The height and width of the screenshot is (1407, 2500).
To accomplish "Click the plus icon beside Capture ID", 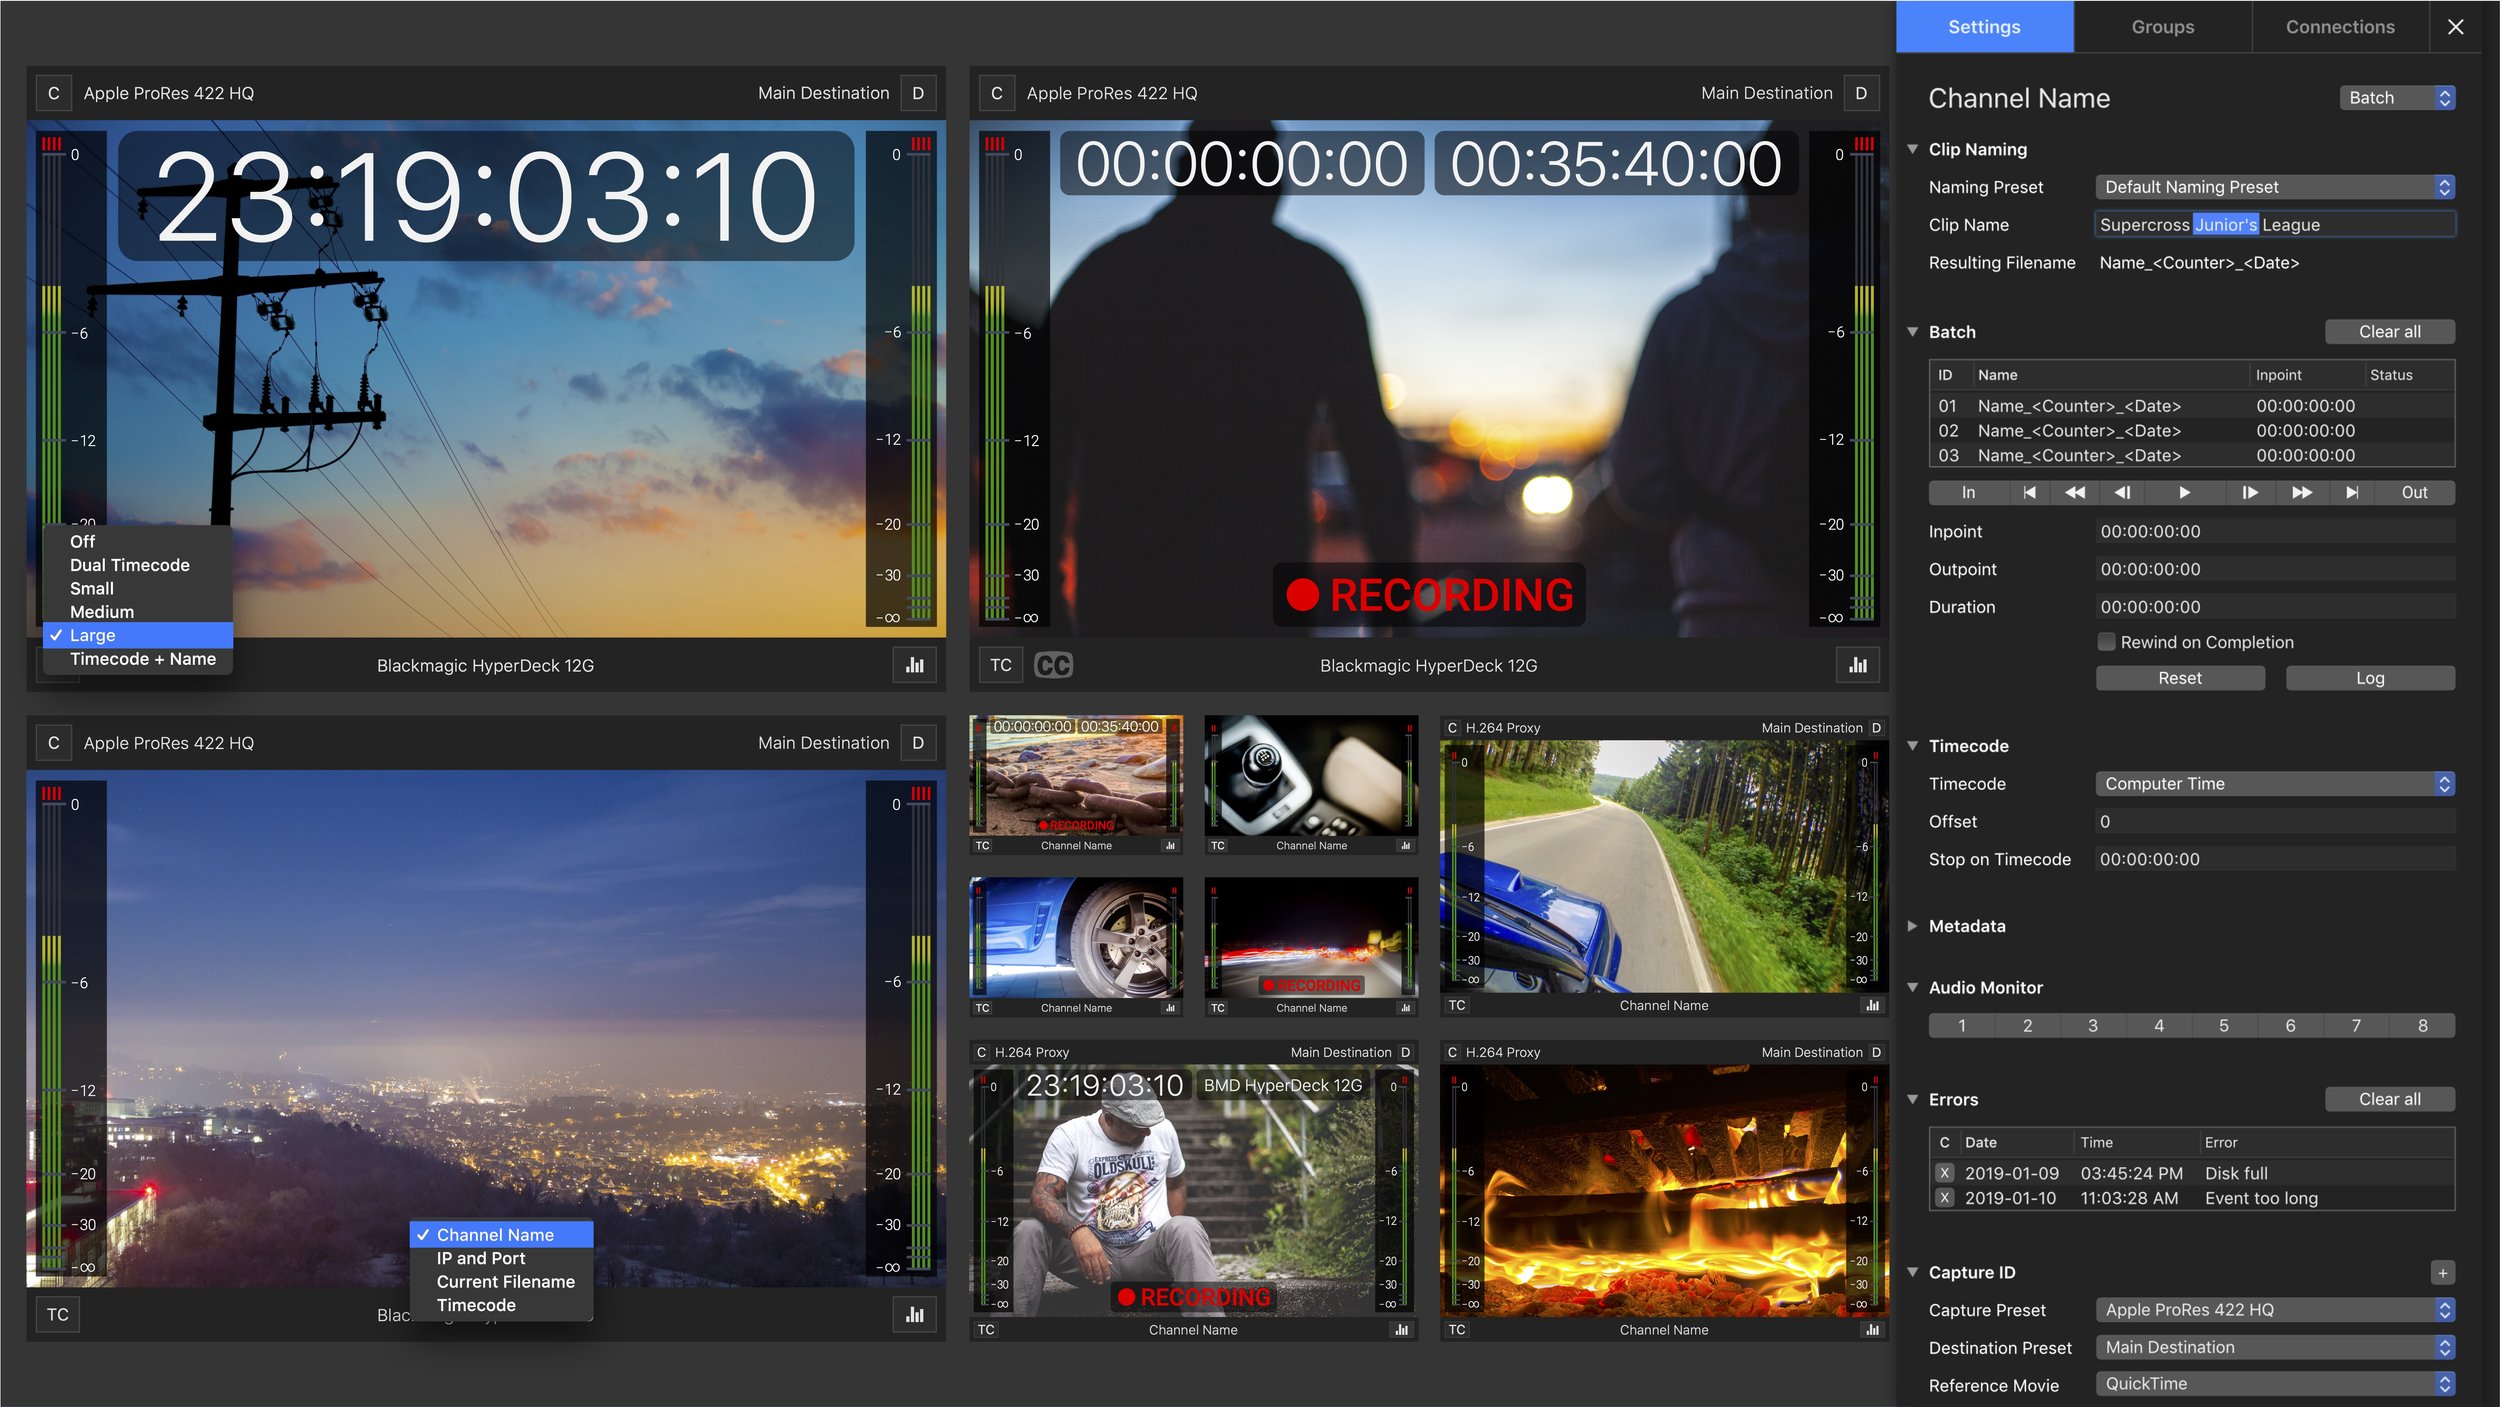I will pos(2442,1272).
